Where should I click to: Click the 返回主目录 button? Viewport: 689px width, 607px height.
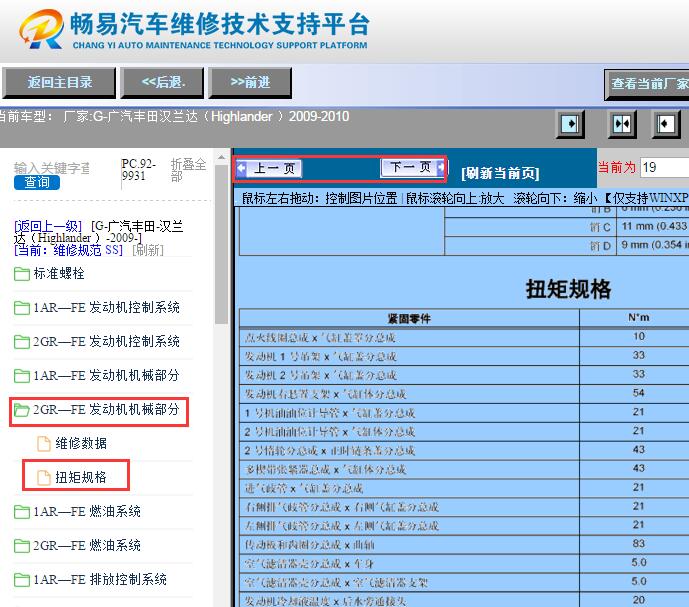(x=59, y=82)
